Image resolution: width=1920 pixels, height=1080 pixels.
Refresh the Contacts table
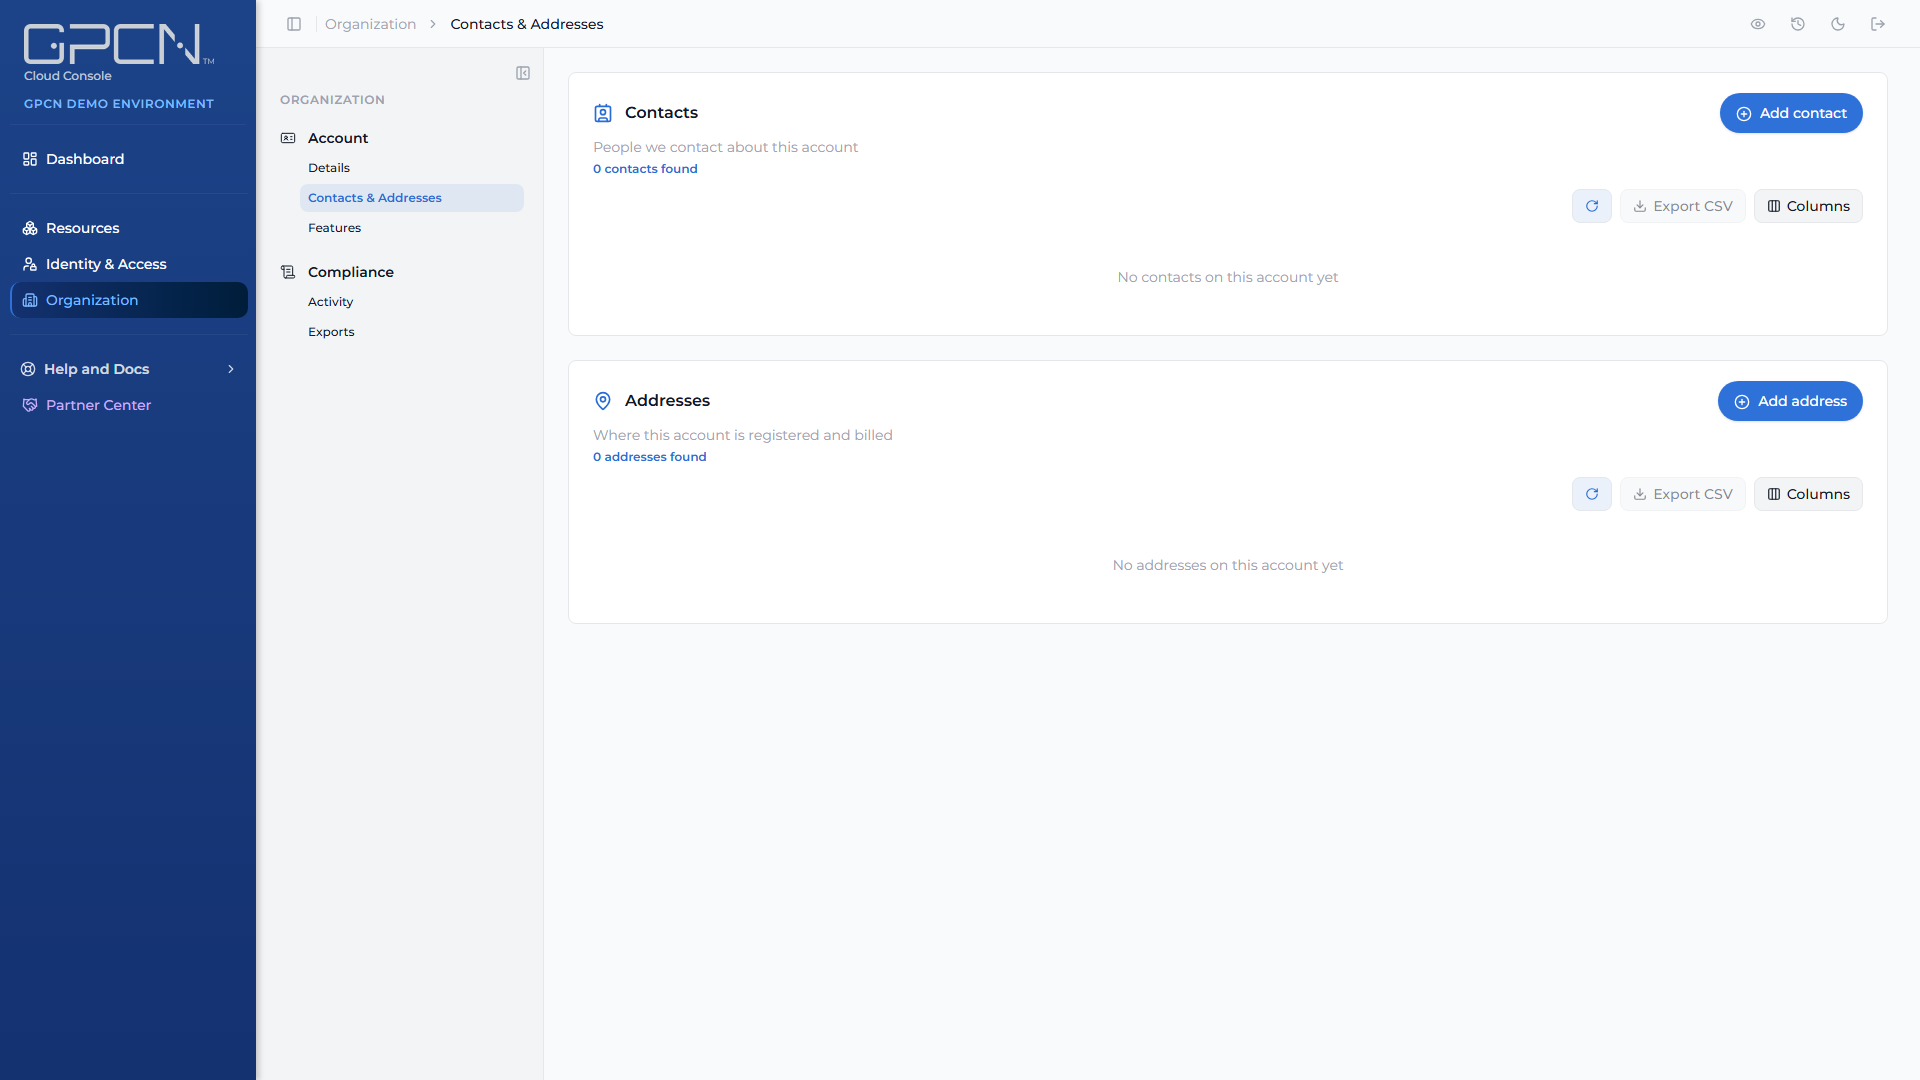1592,206
